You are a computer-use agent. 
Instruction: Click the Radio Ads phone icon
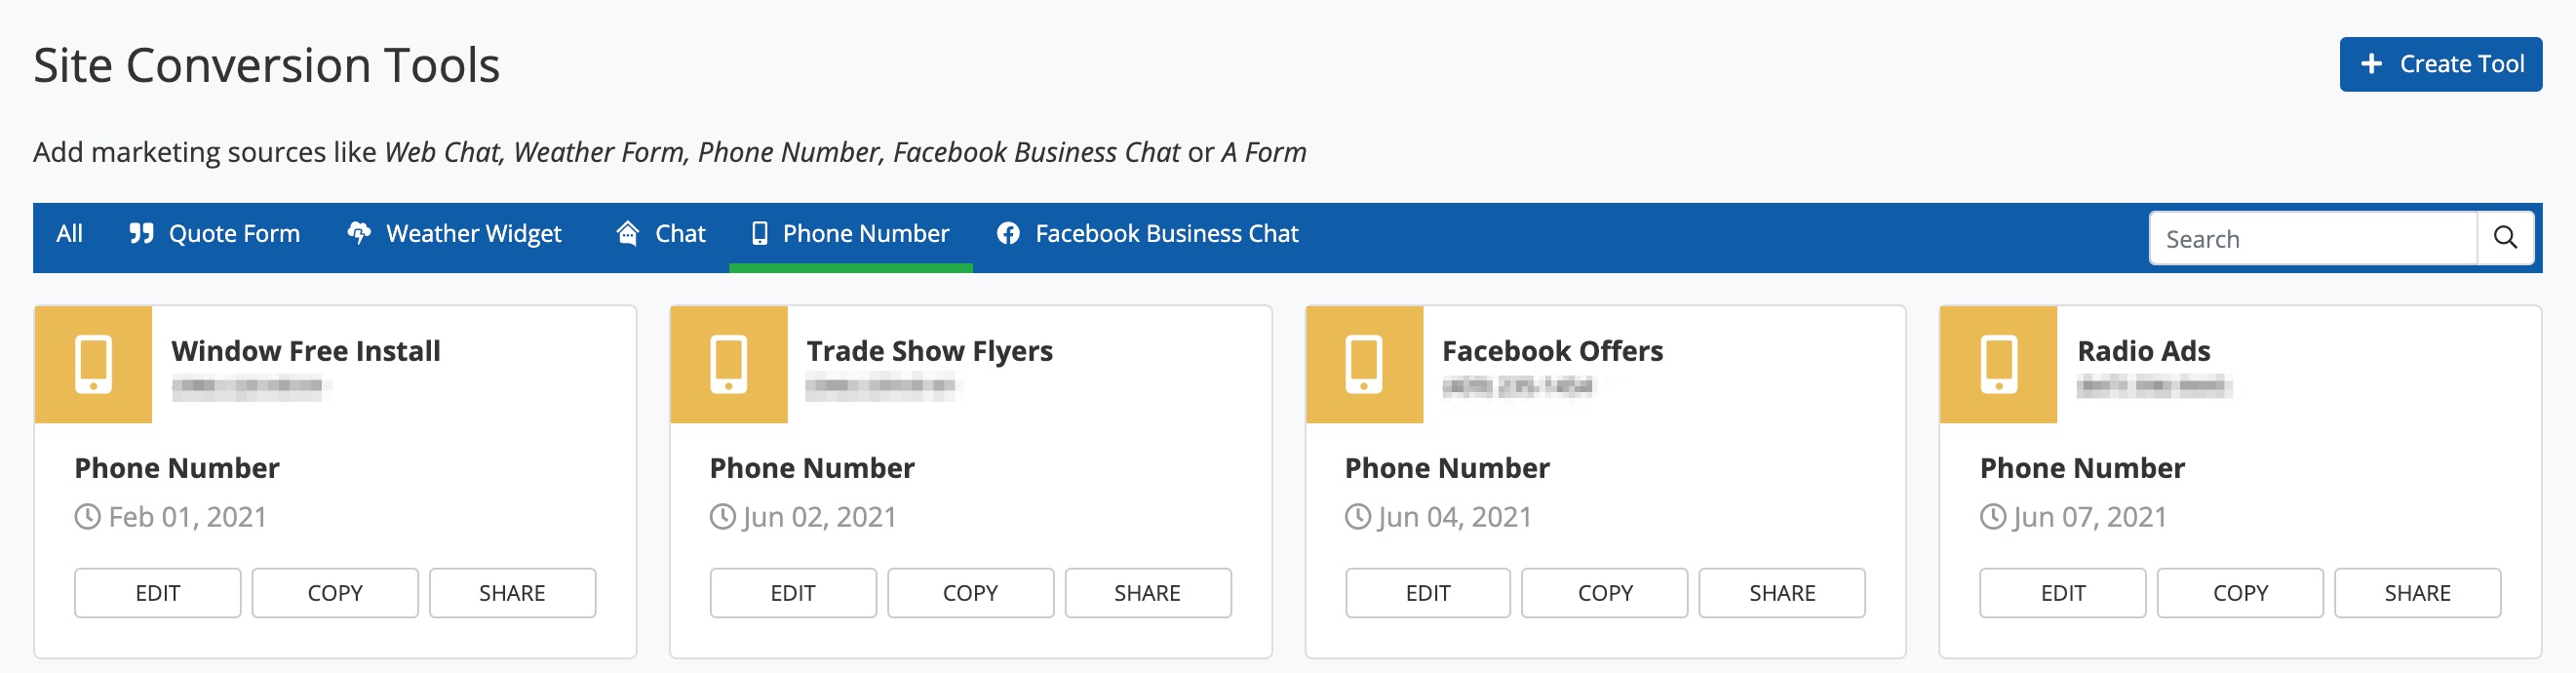point(1998,365)
